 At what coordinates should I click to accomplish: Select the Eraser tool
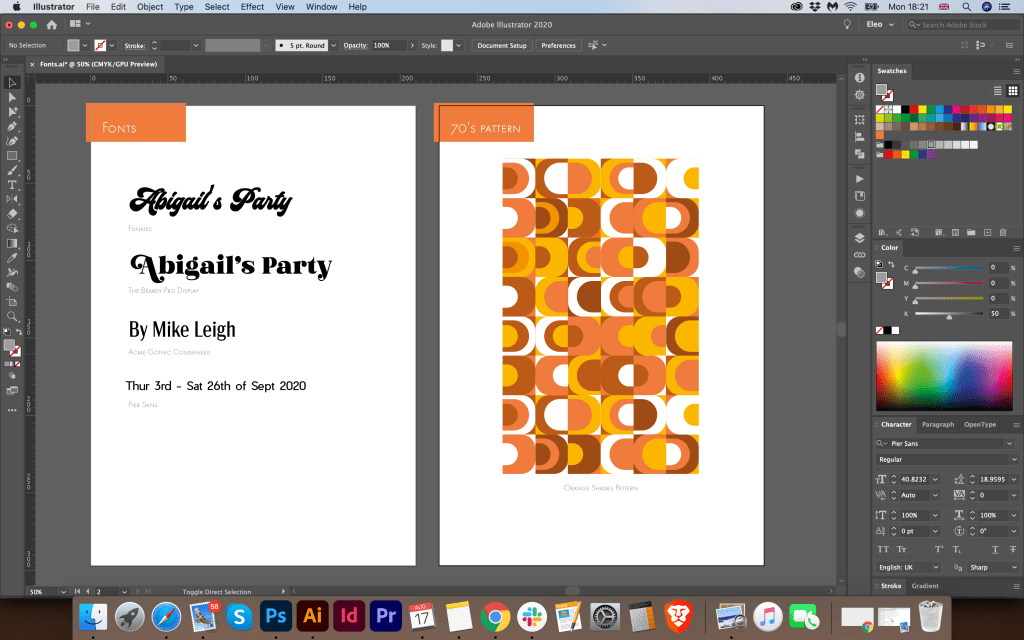(x=12, y=214)
